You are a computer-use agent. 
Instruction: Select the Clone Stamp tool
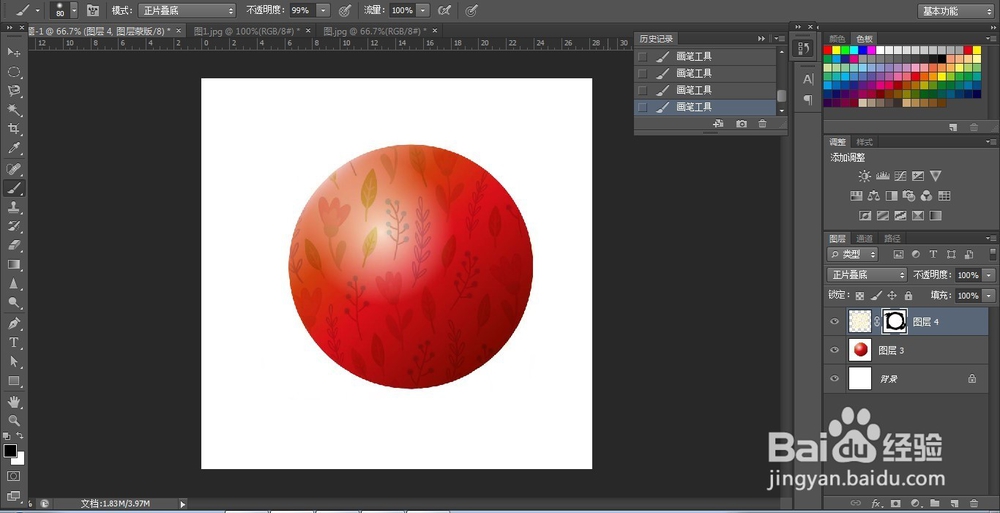14,207
